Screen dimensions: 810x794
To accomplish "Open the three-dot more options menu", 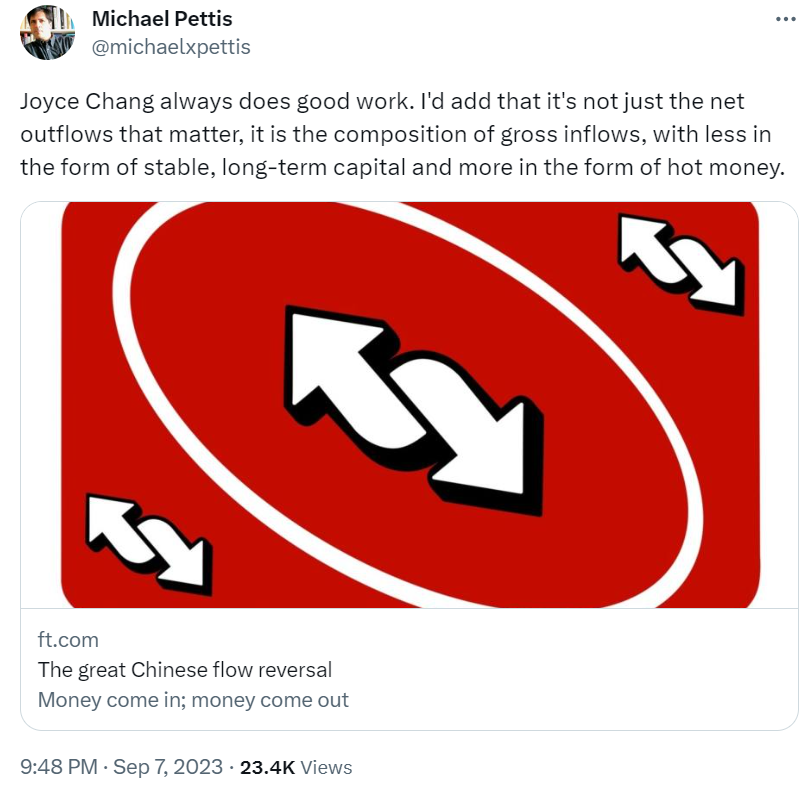I will pos(787,20).
